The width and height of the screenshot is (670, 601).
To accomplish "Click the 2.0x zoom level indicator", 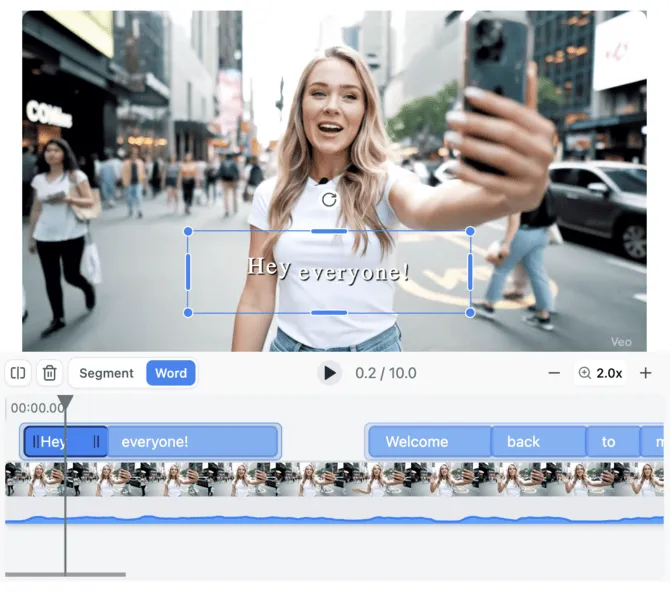I will pyautogui.click(x=600, y=373).
